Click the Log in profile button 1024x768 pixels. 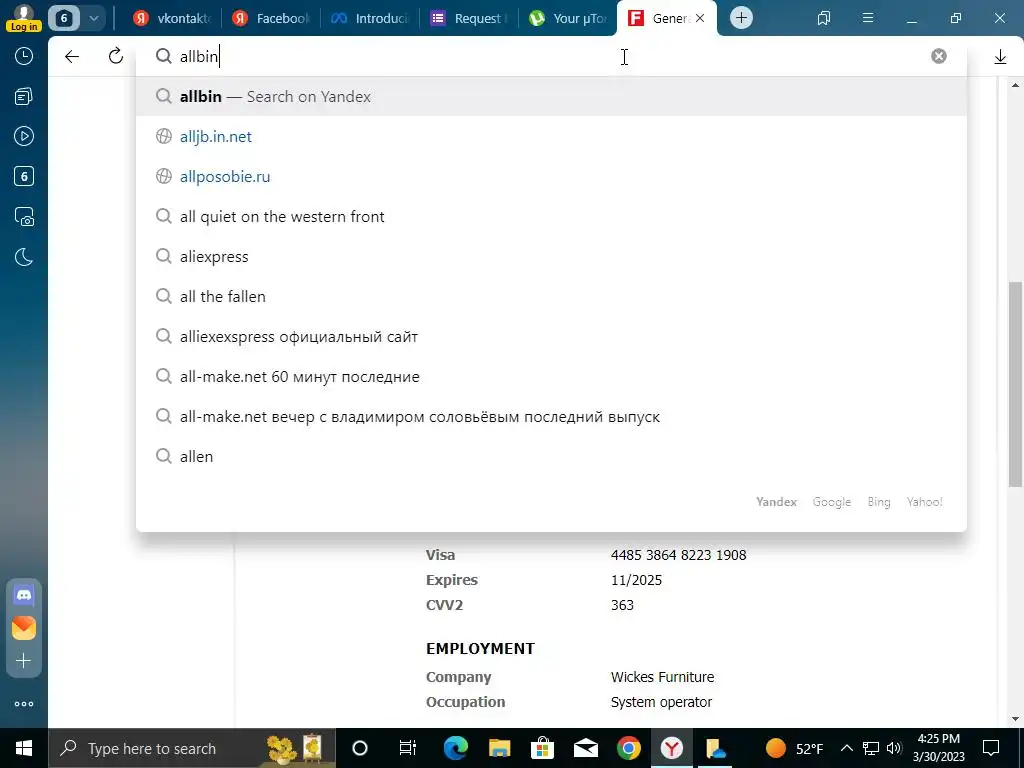[x=24, y=18]
